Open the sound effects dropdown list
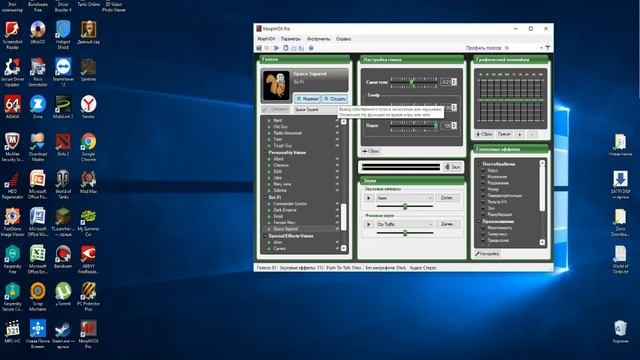 404,198
